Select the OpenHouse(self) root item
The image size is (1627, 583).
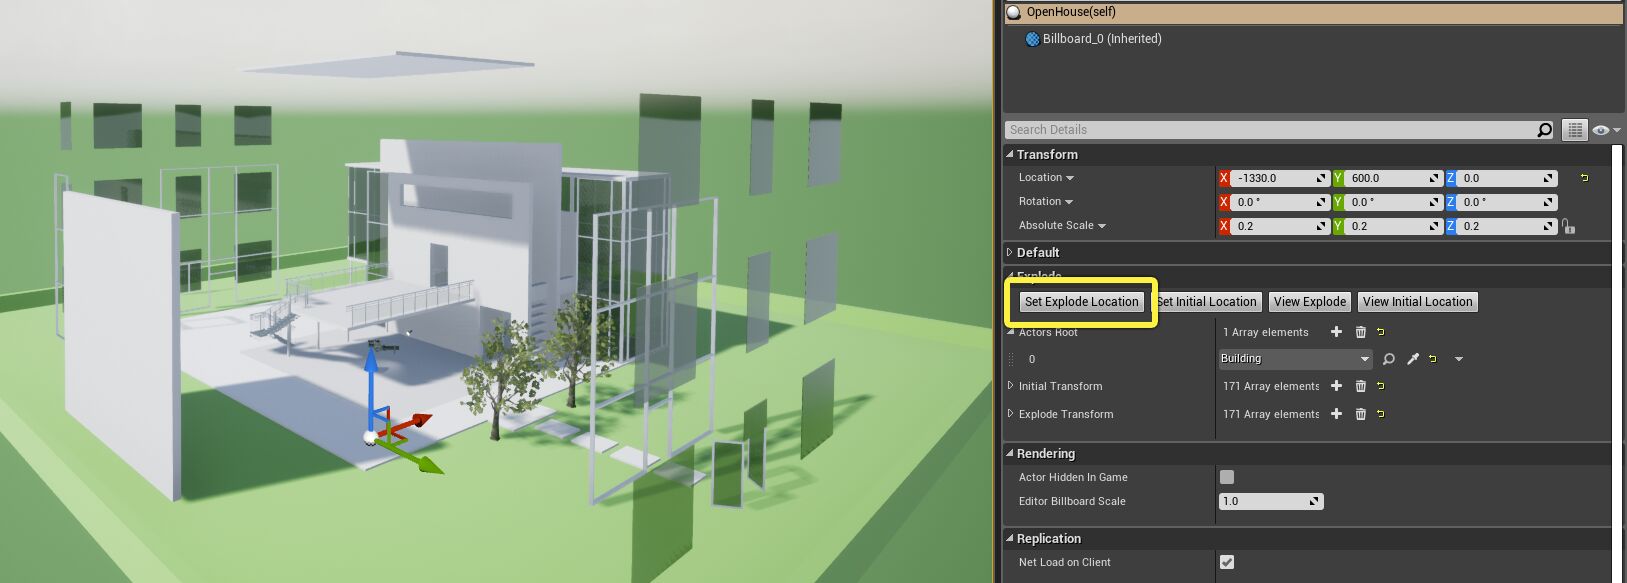(1070, 12)
